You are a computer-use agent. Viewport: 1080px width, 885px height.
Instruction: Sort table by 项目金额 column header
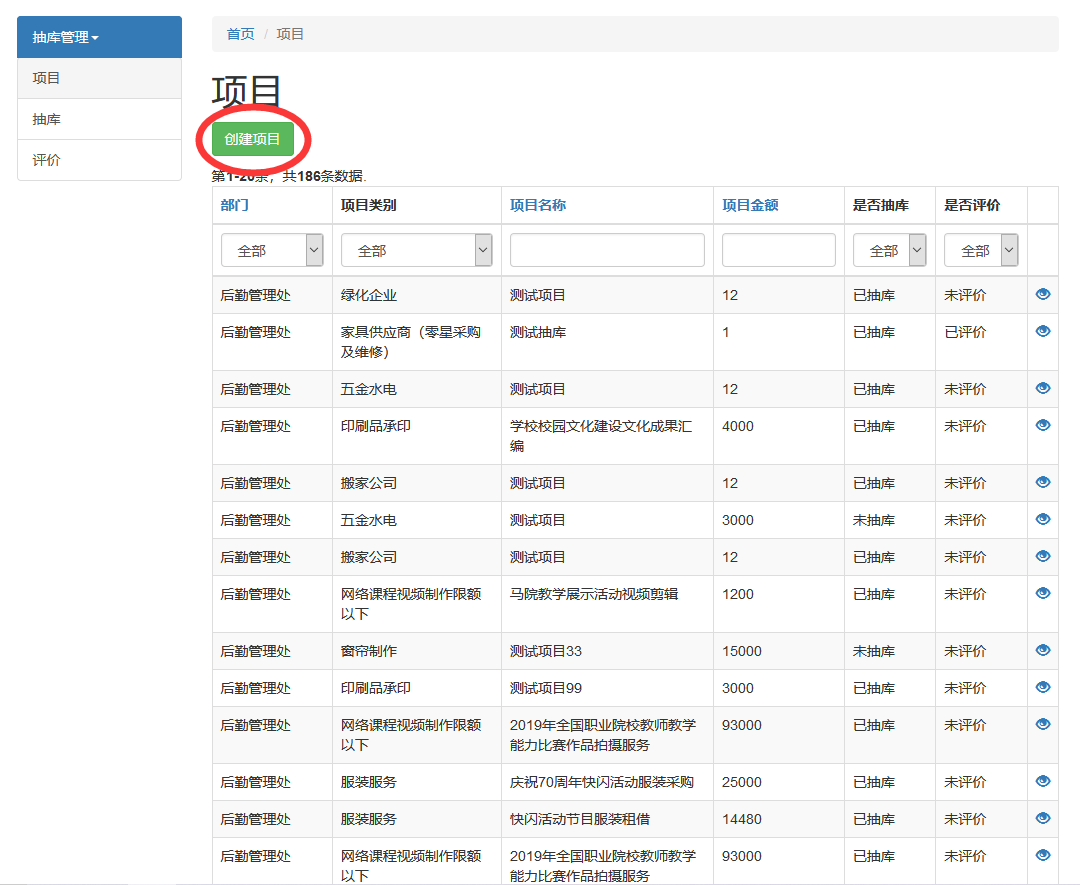[750, 205]
